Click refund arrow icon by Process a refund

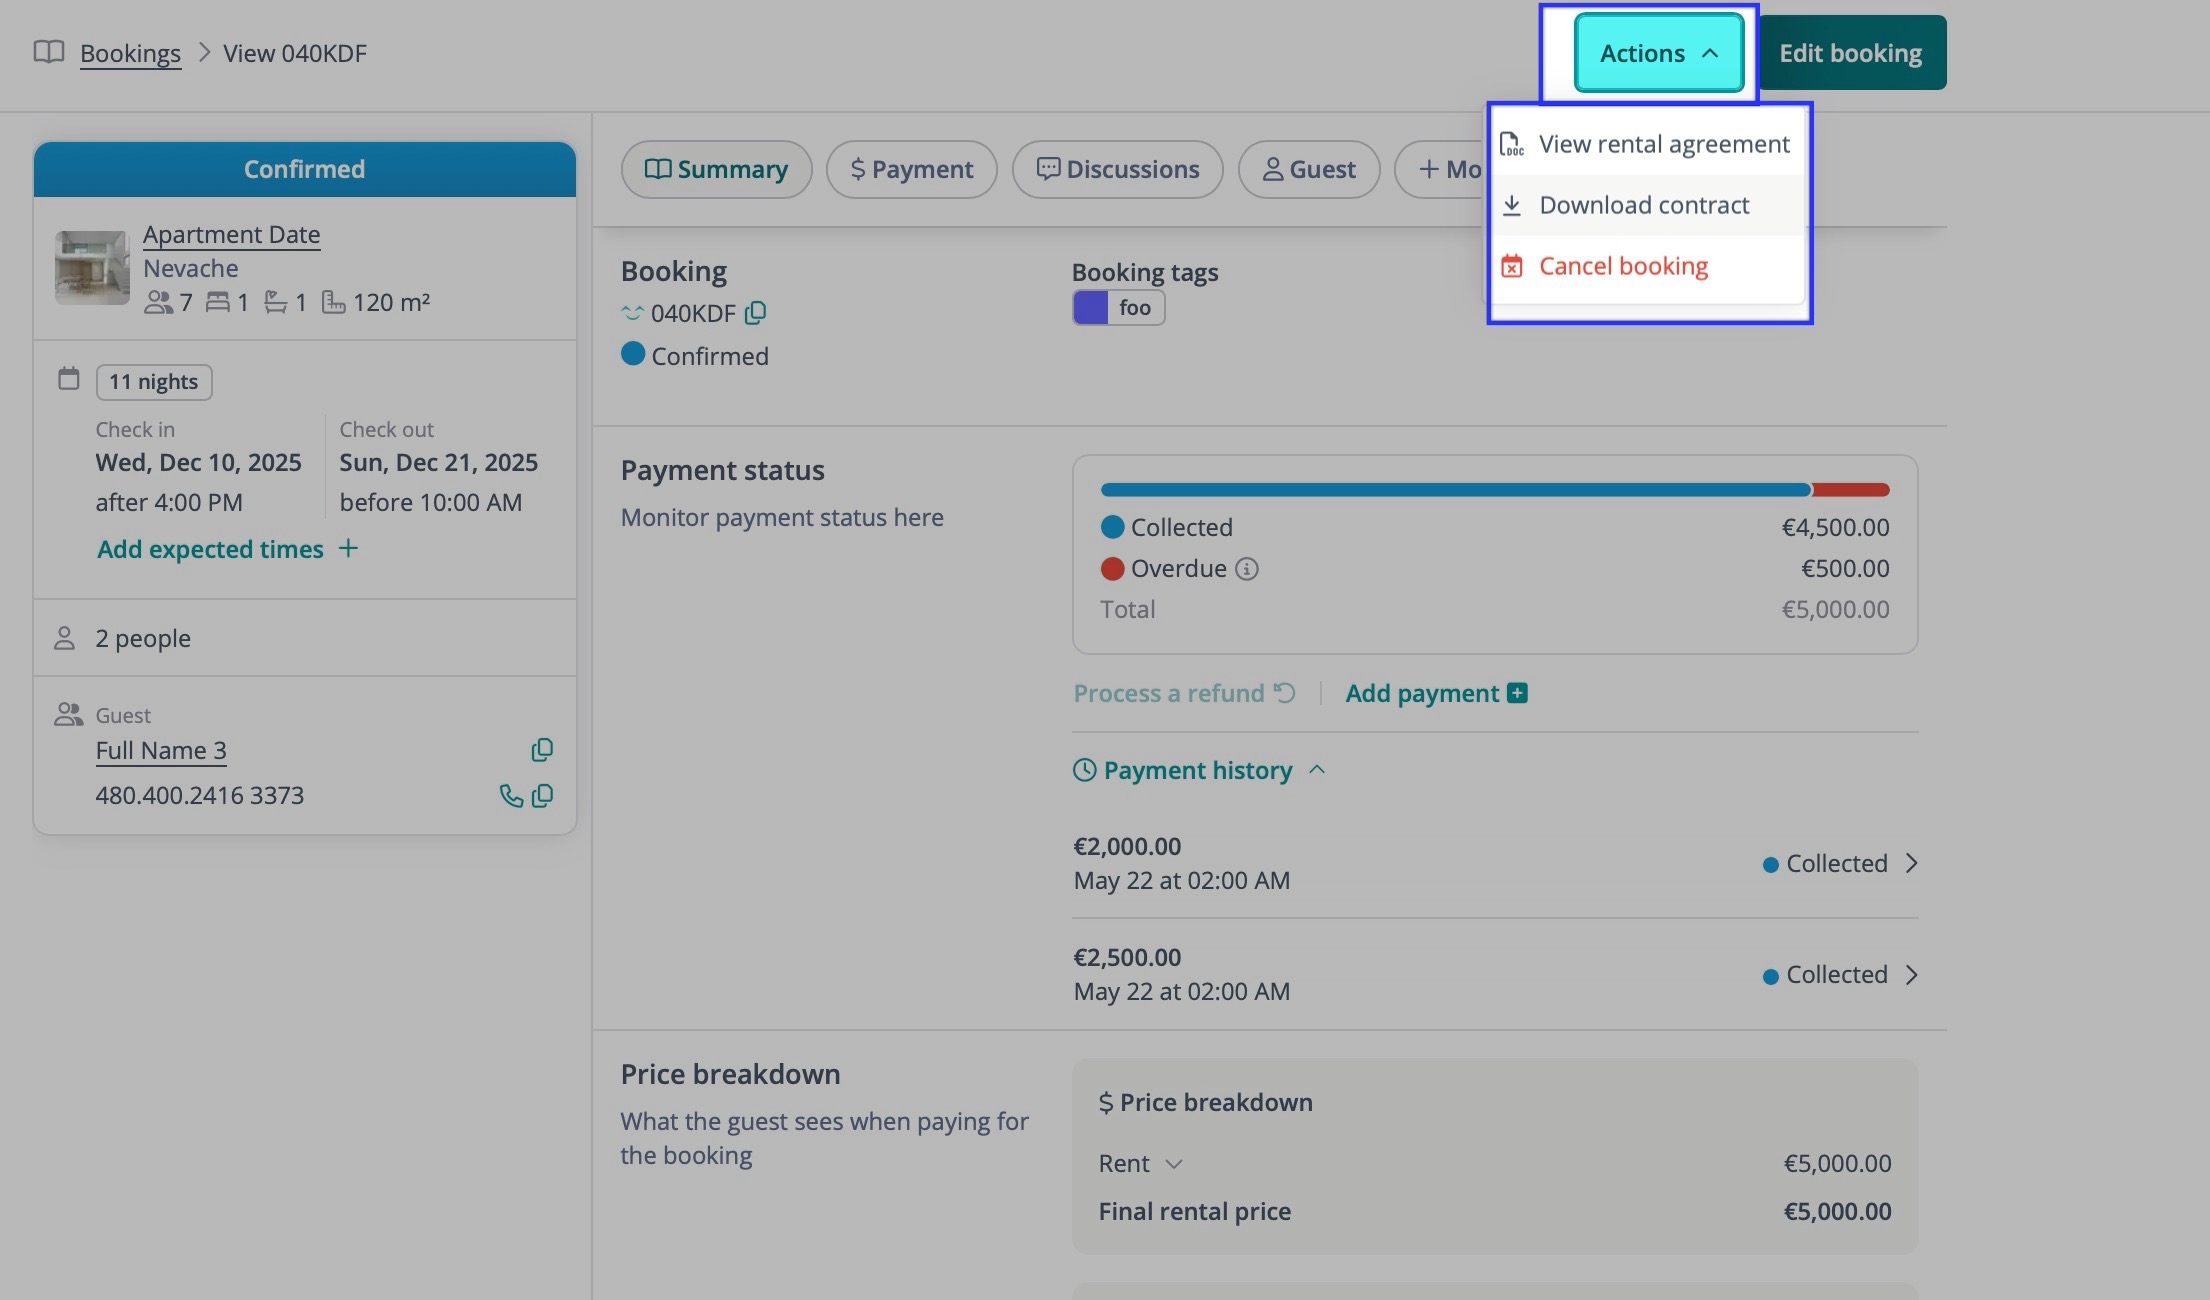pos(1285,693)
